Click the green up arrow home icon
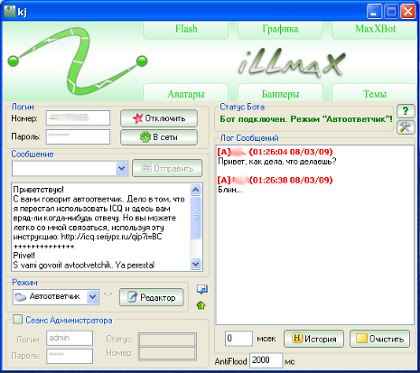The image size is (420, 373). (201, 305)
